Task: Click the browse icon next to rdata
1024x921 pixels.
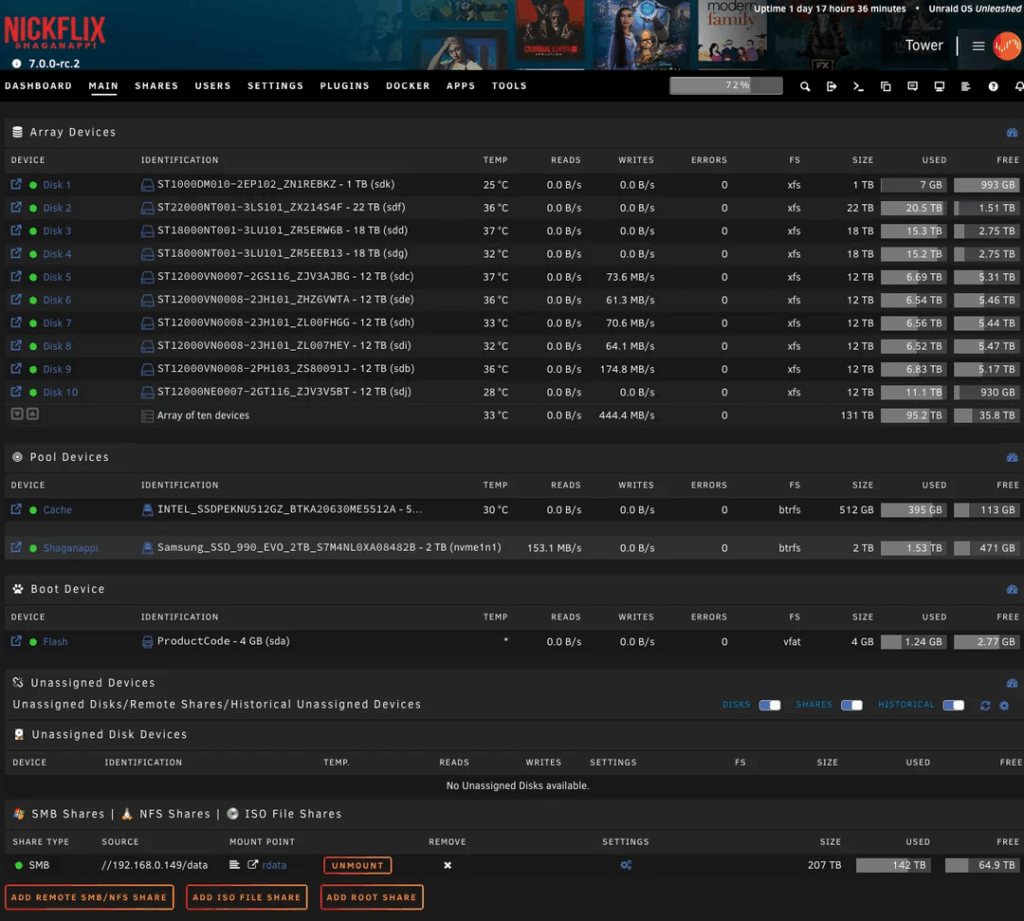Action: pos(253,864)
